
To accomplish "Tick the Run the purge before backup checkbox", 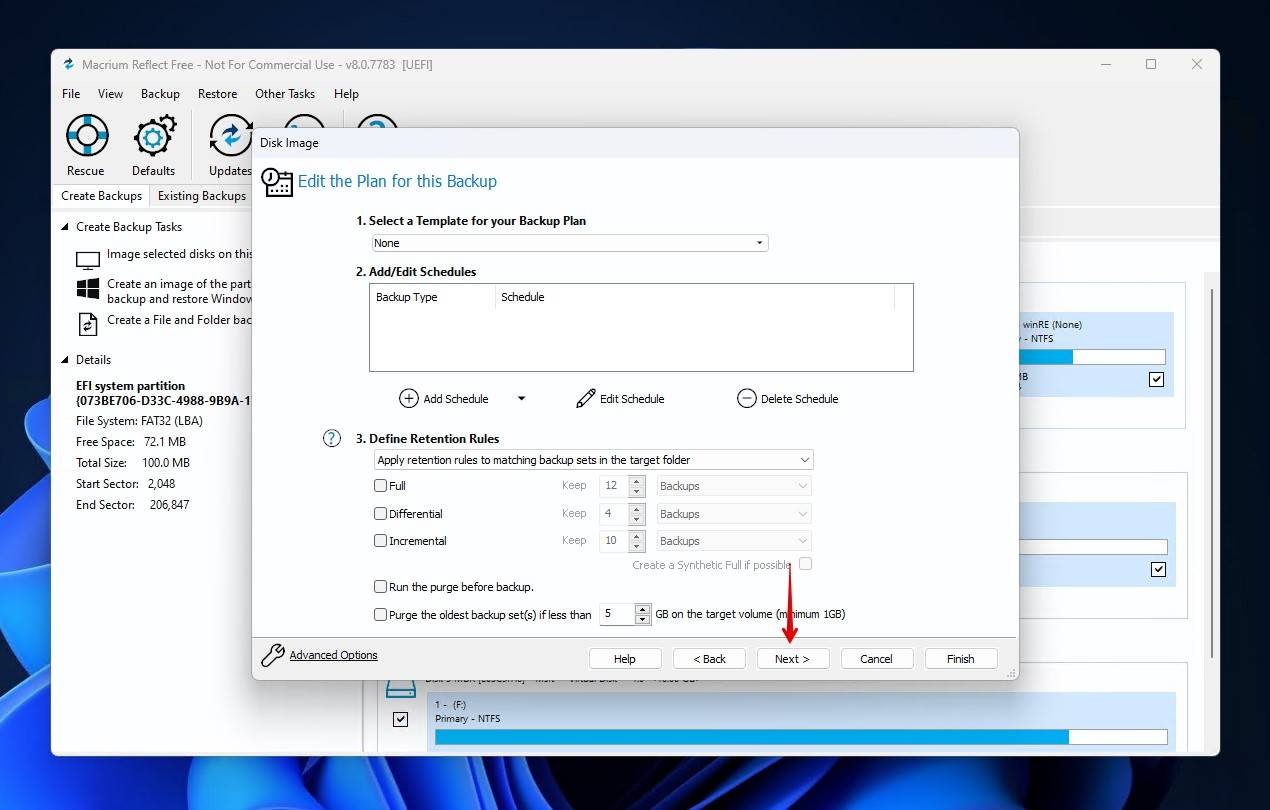I will tap(380, 587).
